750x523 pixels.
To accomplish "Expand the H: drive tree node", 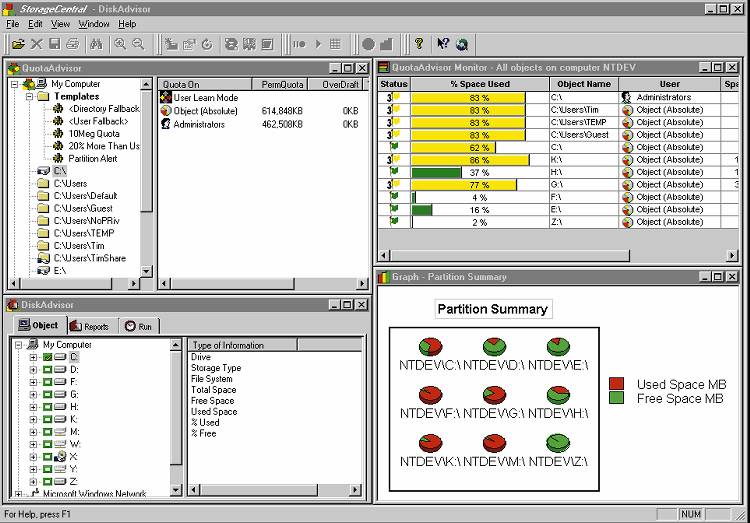I will pos(33,407).
